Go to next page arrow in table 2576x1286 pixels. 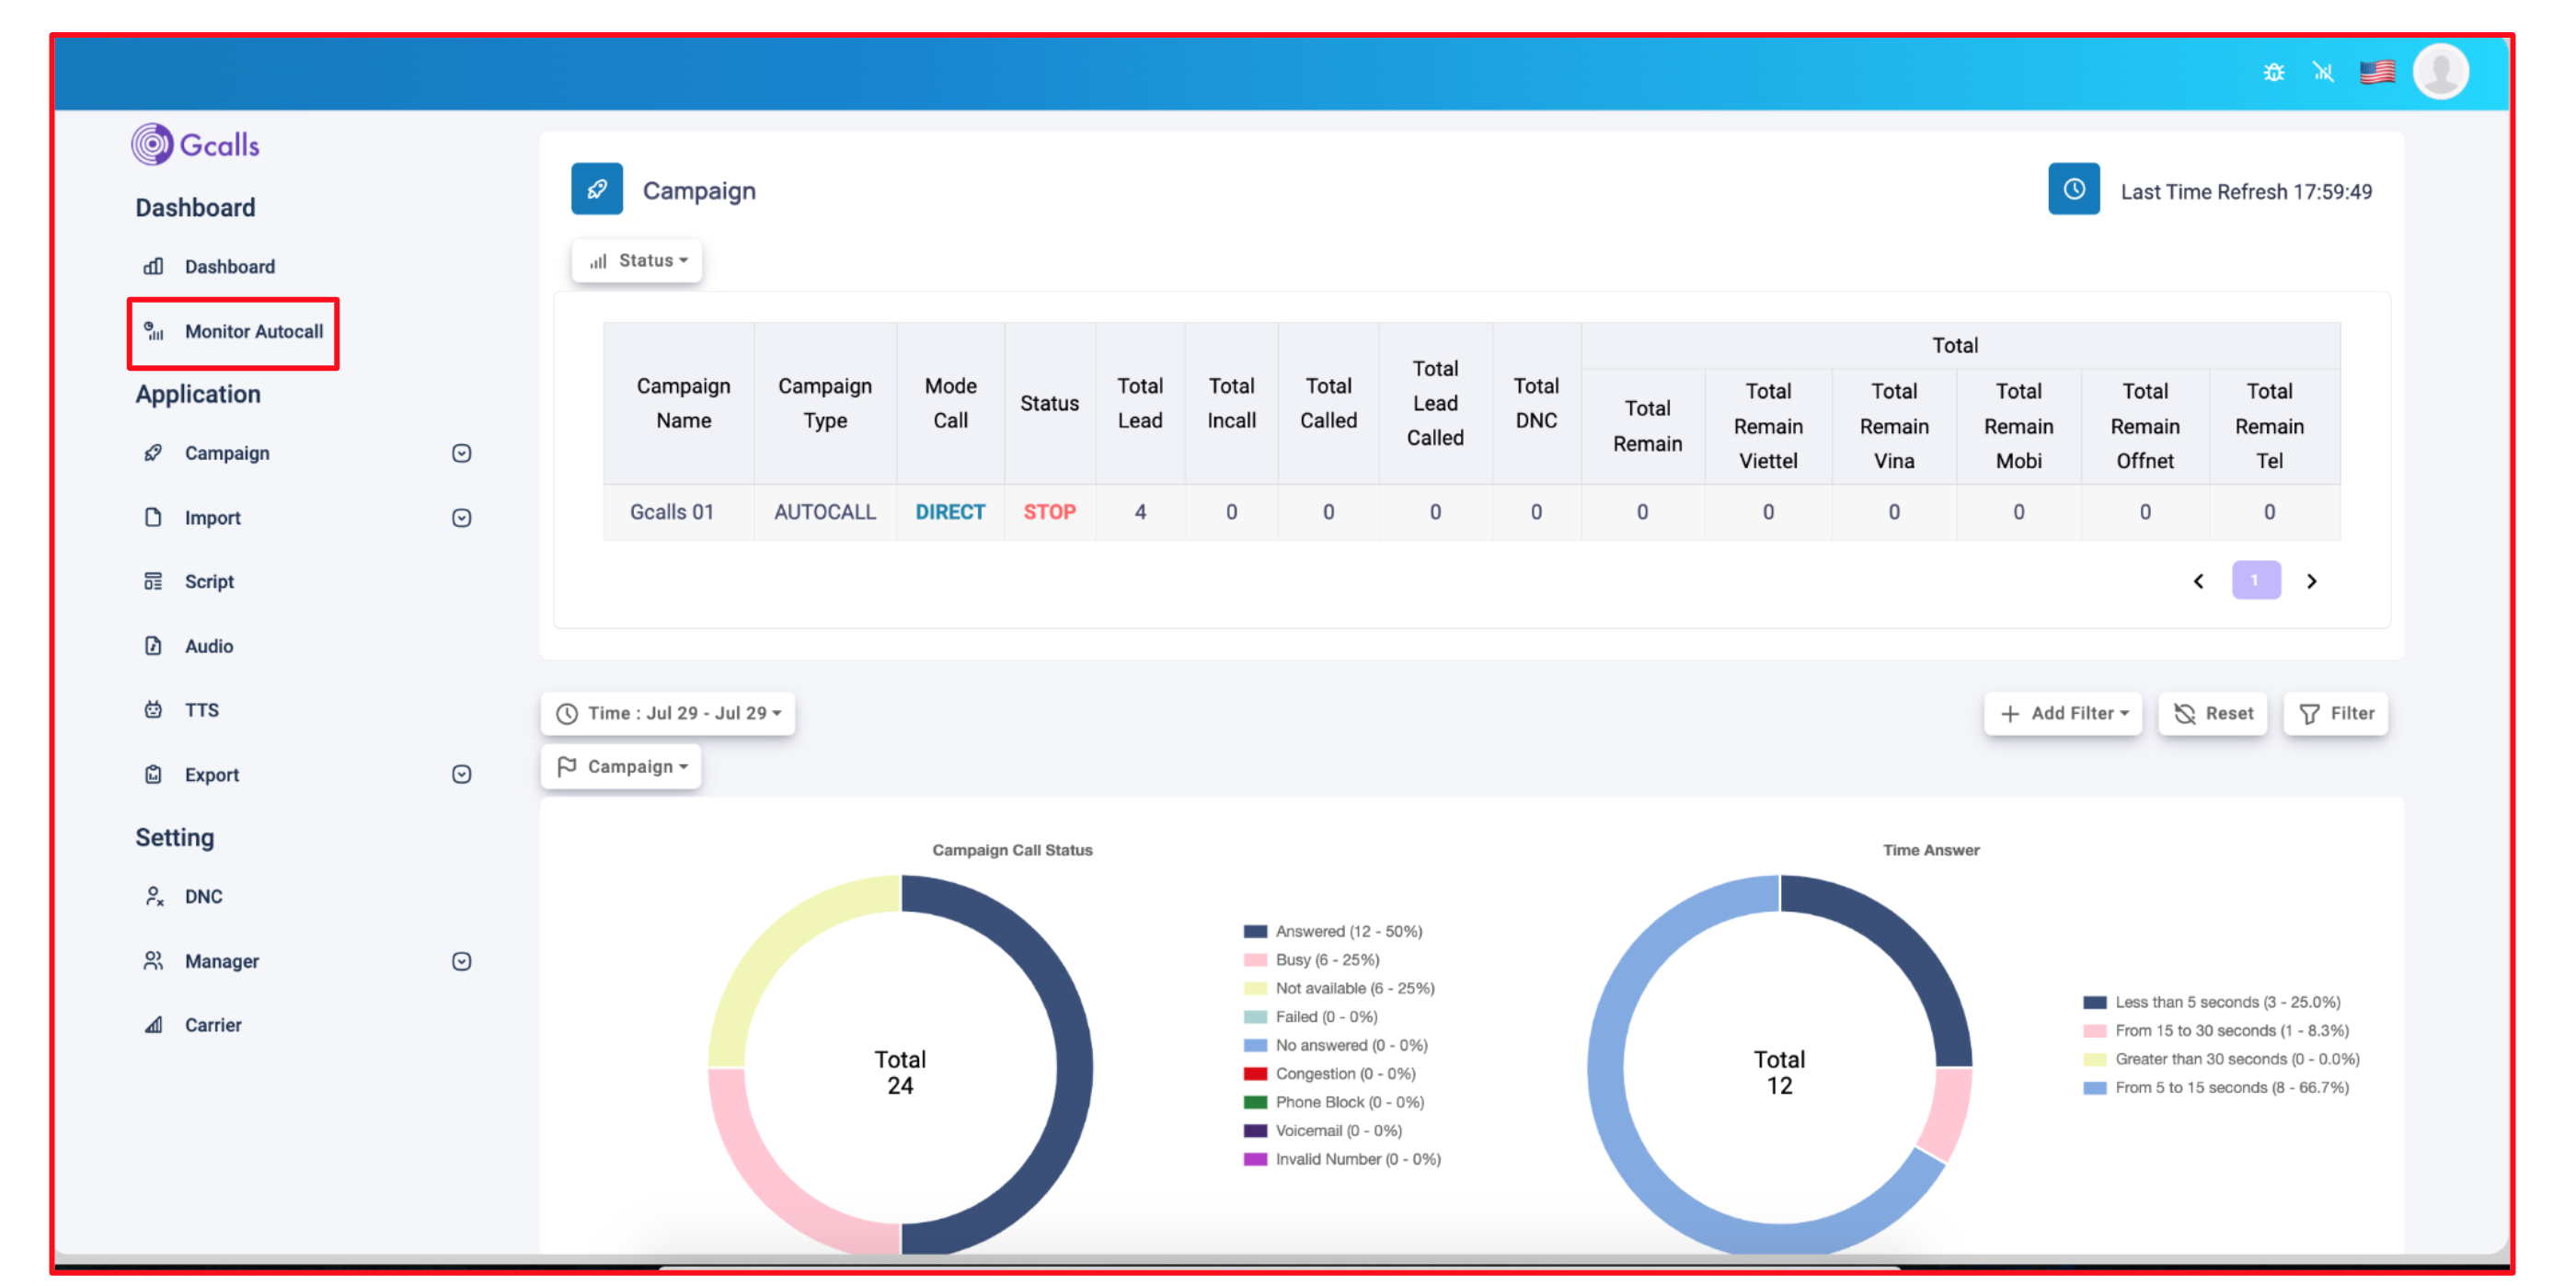(2311, 581)
